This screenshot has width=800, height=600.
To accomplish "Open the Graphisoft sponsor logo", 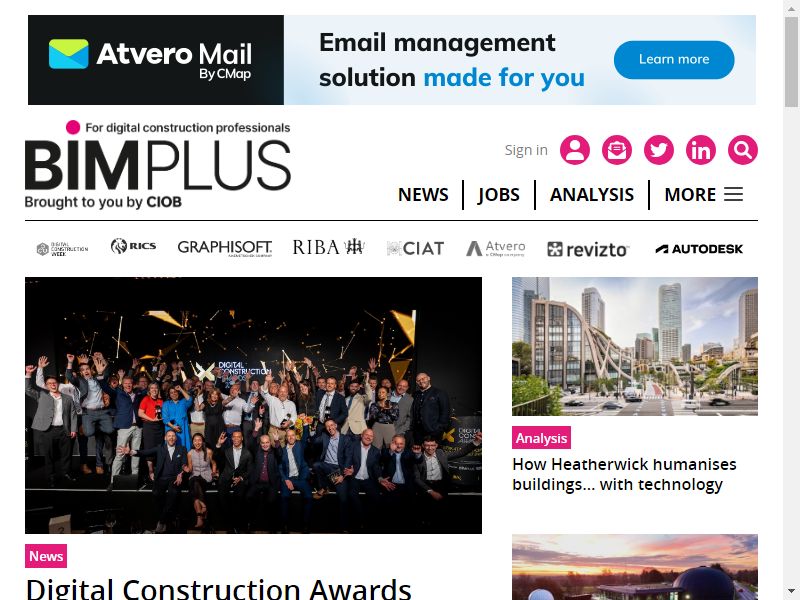I will pos(224,248).
